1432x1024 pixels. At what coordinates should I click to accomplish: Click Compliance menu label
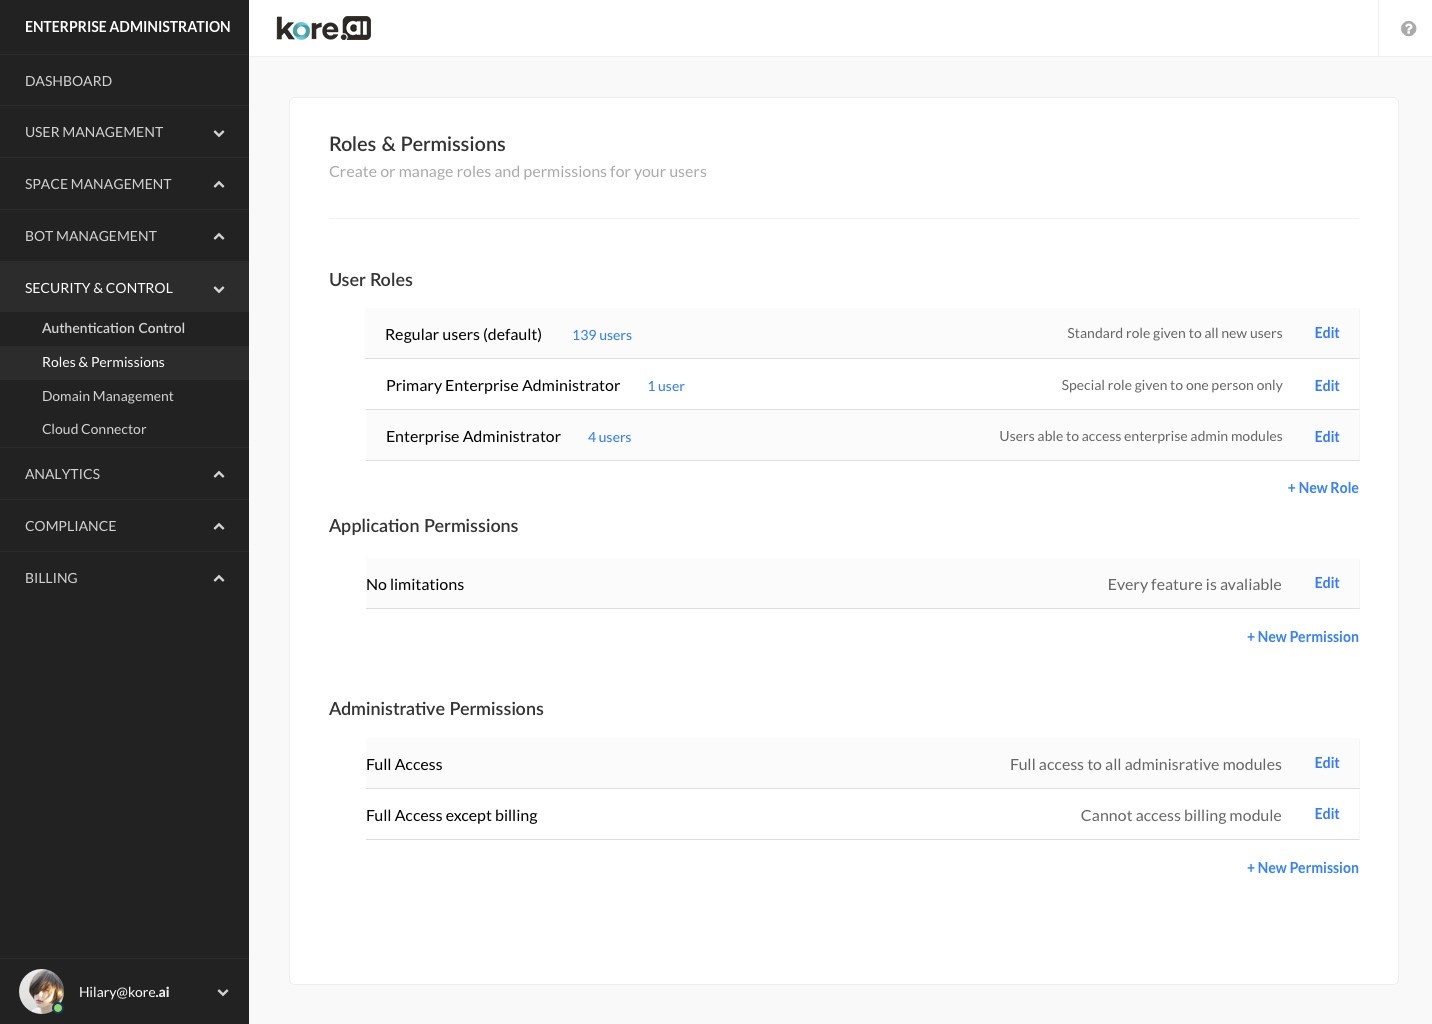70,526
